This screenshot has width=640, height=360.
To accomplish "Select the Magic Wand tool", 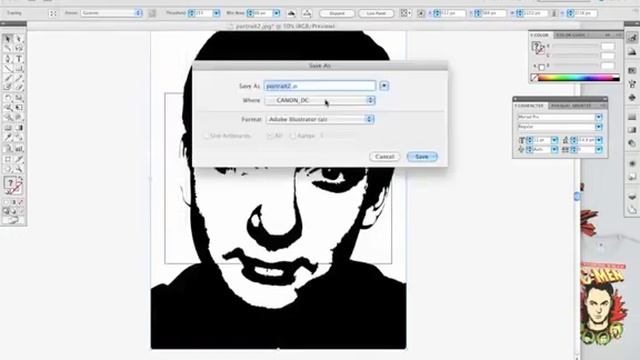I will [8, 49].
